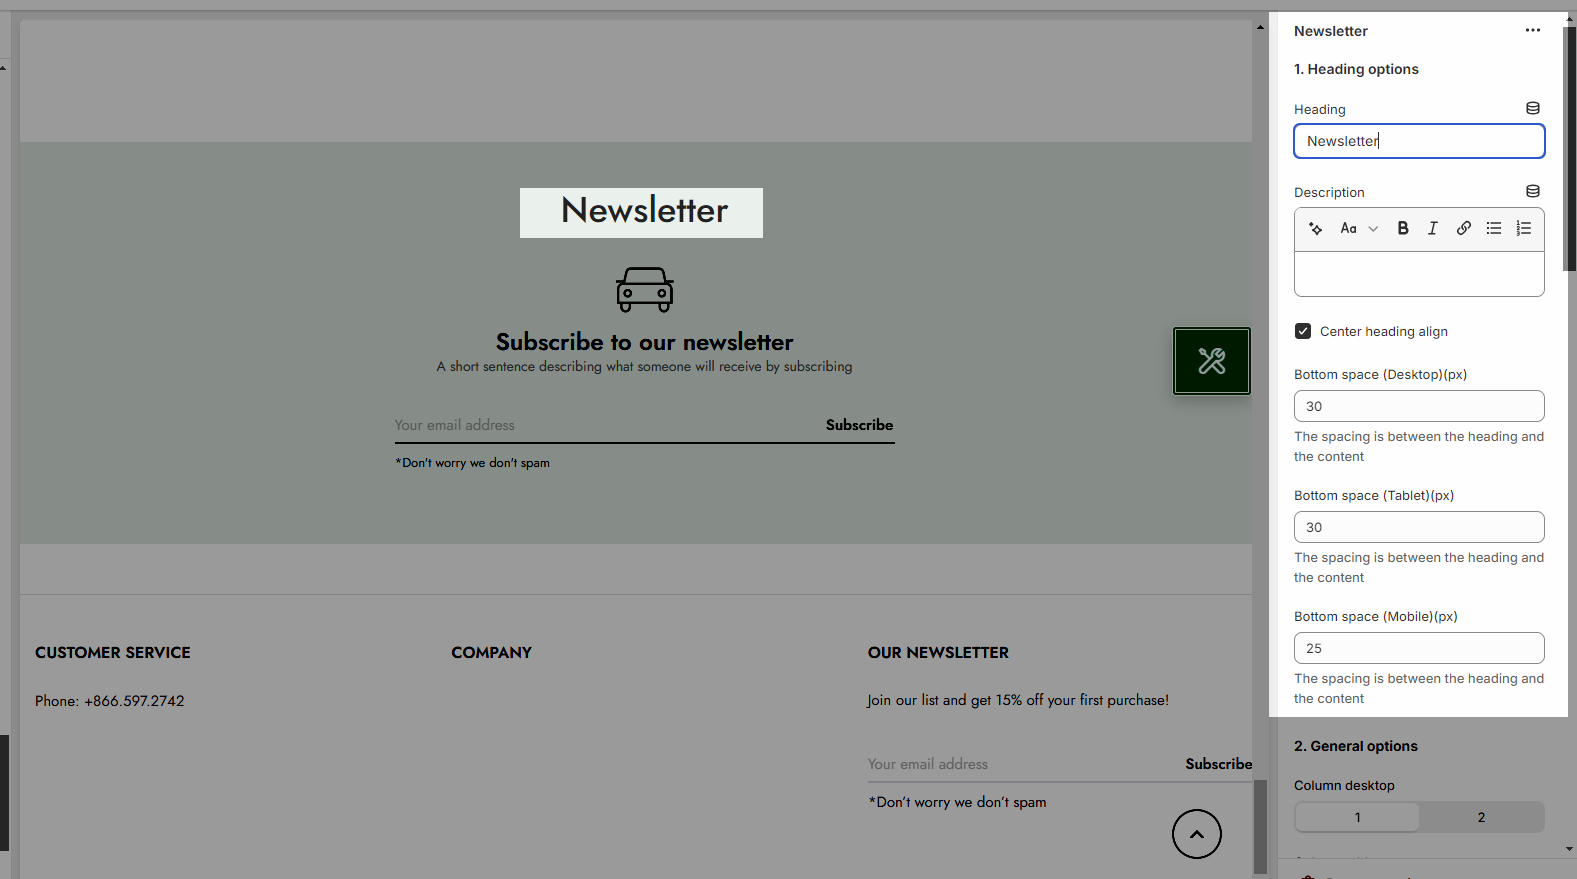Click the phone number +866.597.2742
The width and height of the screenshot is (1577, 879).
pyautogui.click(x=134, y=701)
